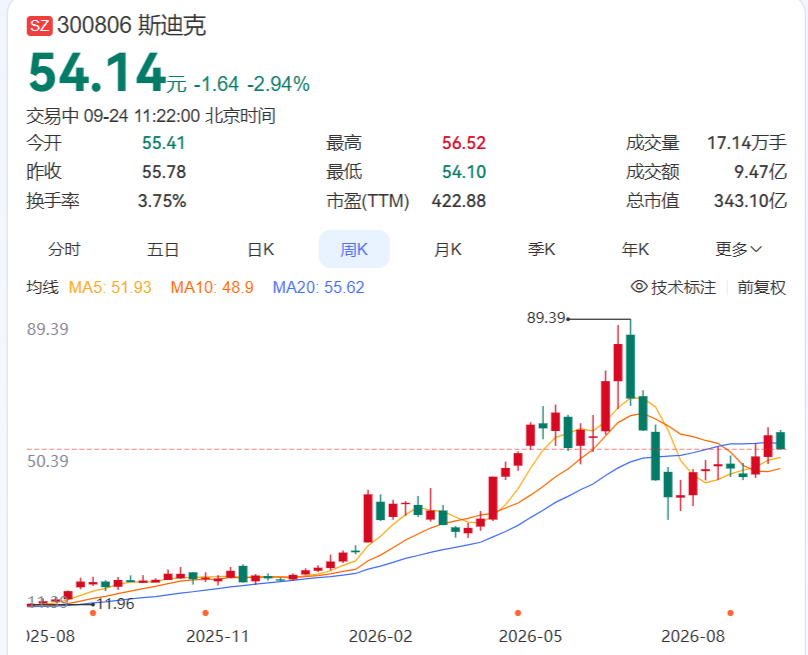This screenshot has height=655, width=808.
Task: Select the 周K chart tab
Action: click(x=354, y=249)
